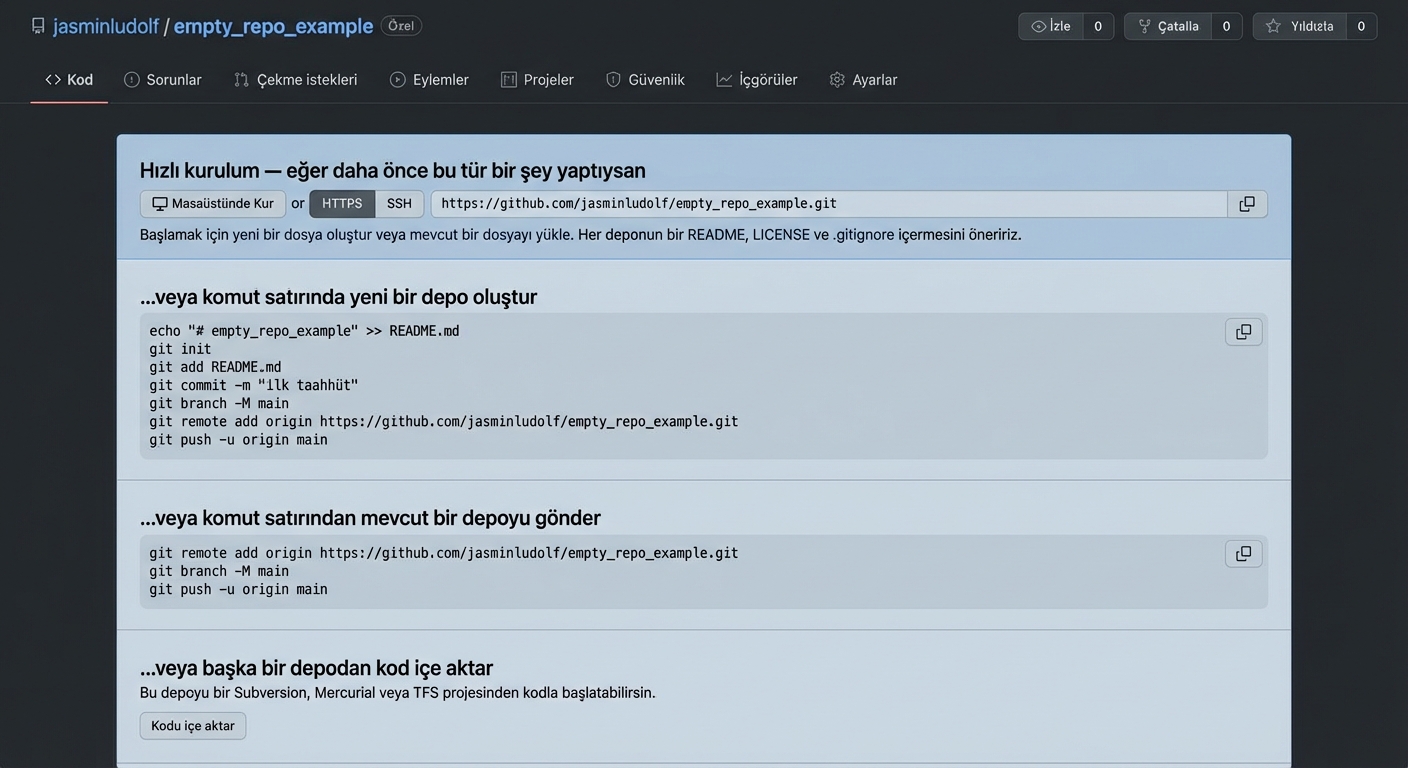Click the repository book icon beside jasminludolf
Screen dimensions: 1408x768
38,26
